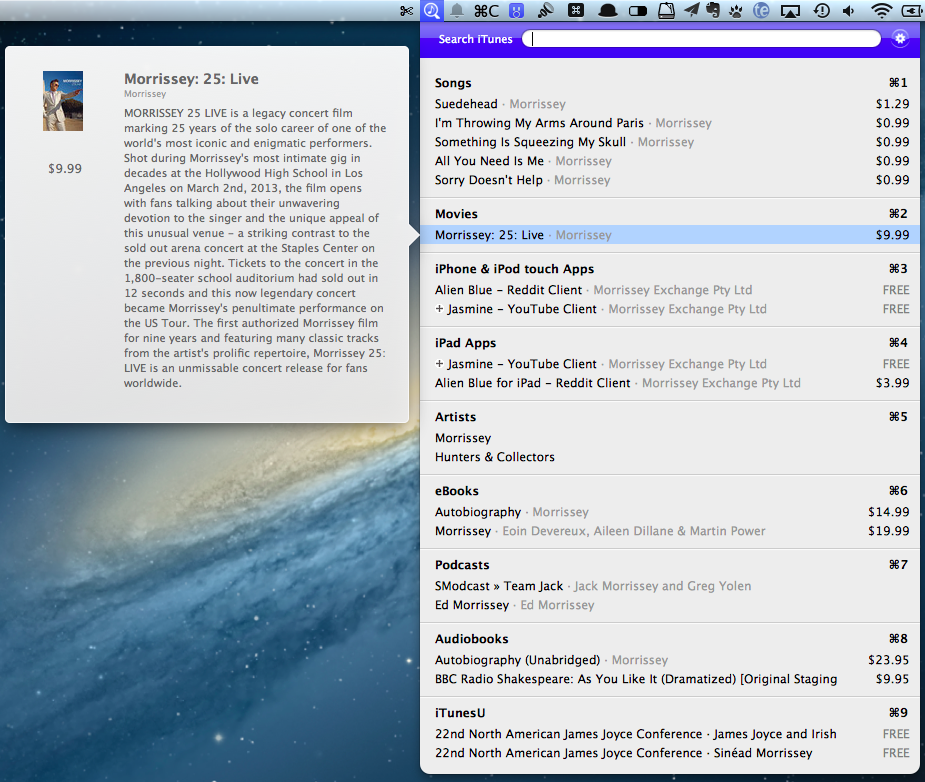
Task: Click the ⌘C clipboard menu bar item
Action: click(x=486, y=11)
